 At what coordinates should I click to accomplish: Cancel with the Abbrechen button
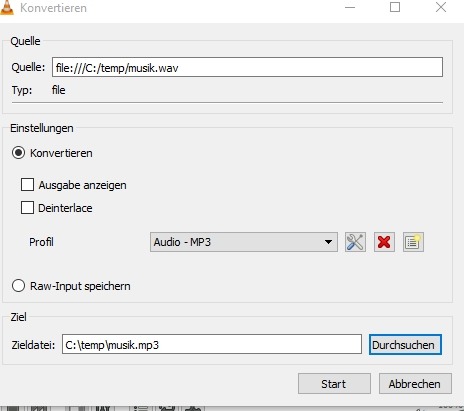click(x=415, y=384)
